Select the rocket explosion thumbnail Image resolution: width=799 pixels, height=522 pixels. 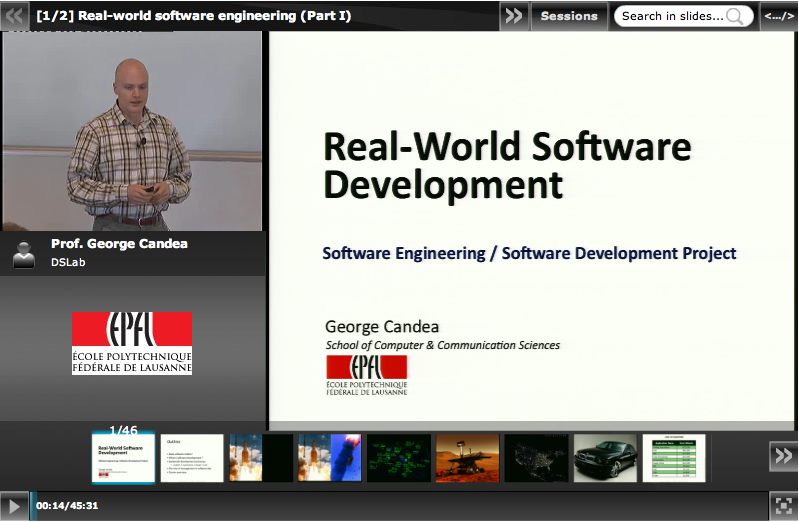point(330,458)
